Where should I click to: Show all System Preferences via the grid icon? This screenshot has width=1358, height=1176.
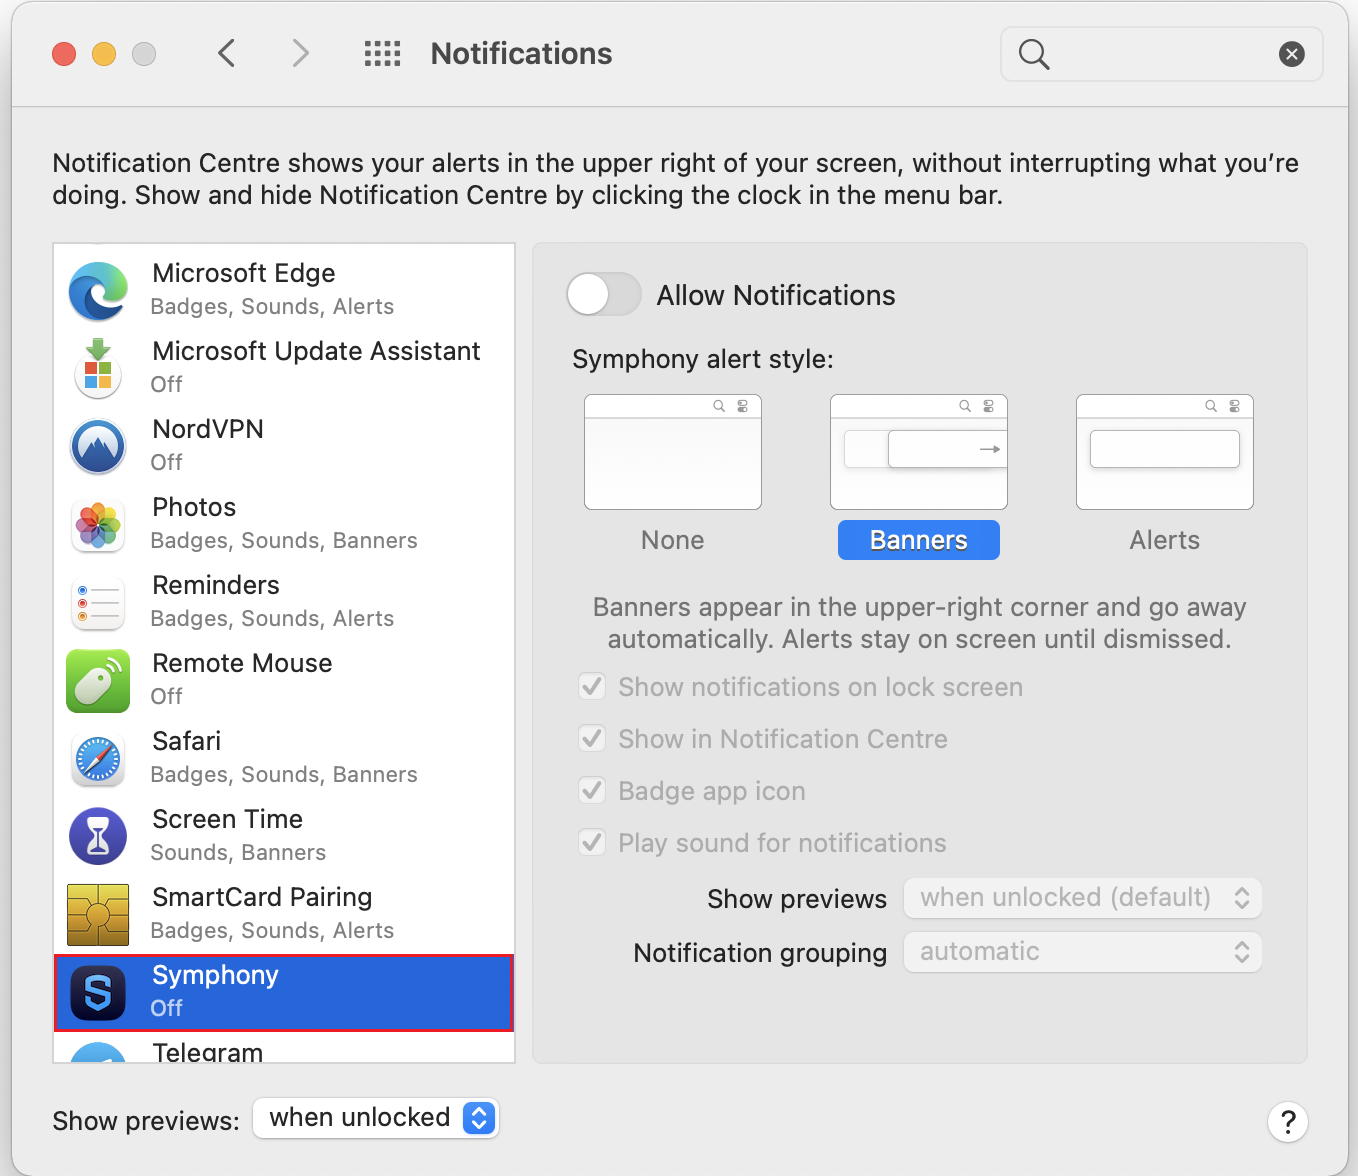pyautogui.click(x=382, y=53)
